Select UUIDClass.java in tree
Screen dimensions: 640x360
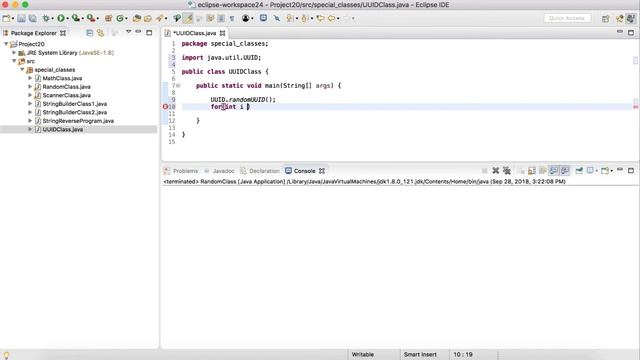click(62, 129)
